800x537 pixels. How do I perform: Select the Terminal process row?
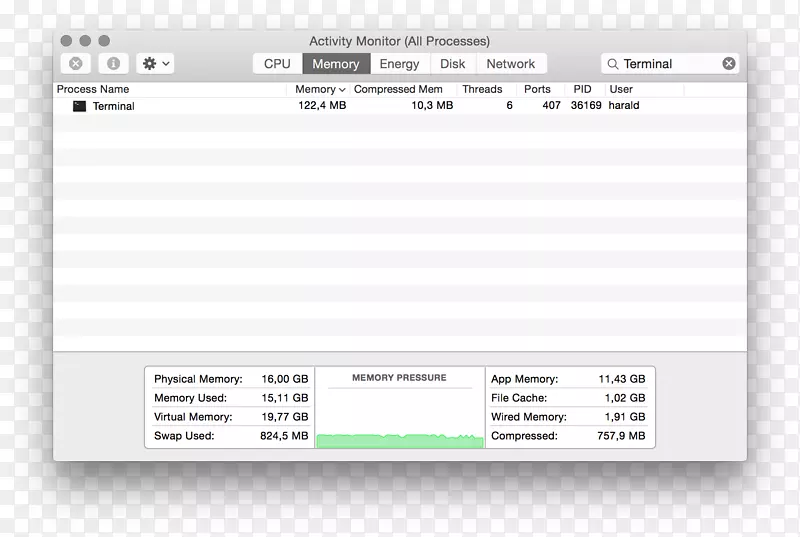pyautogui.click(x=400, y=106)
